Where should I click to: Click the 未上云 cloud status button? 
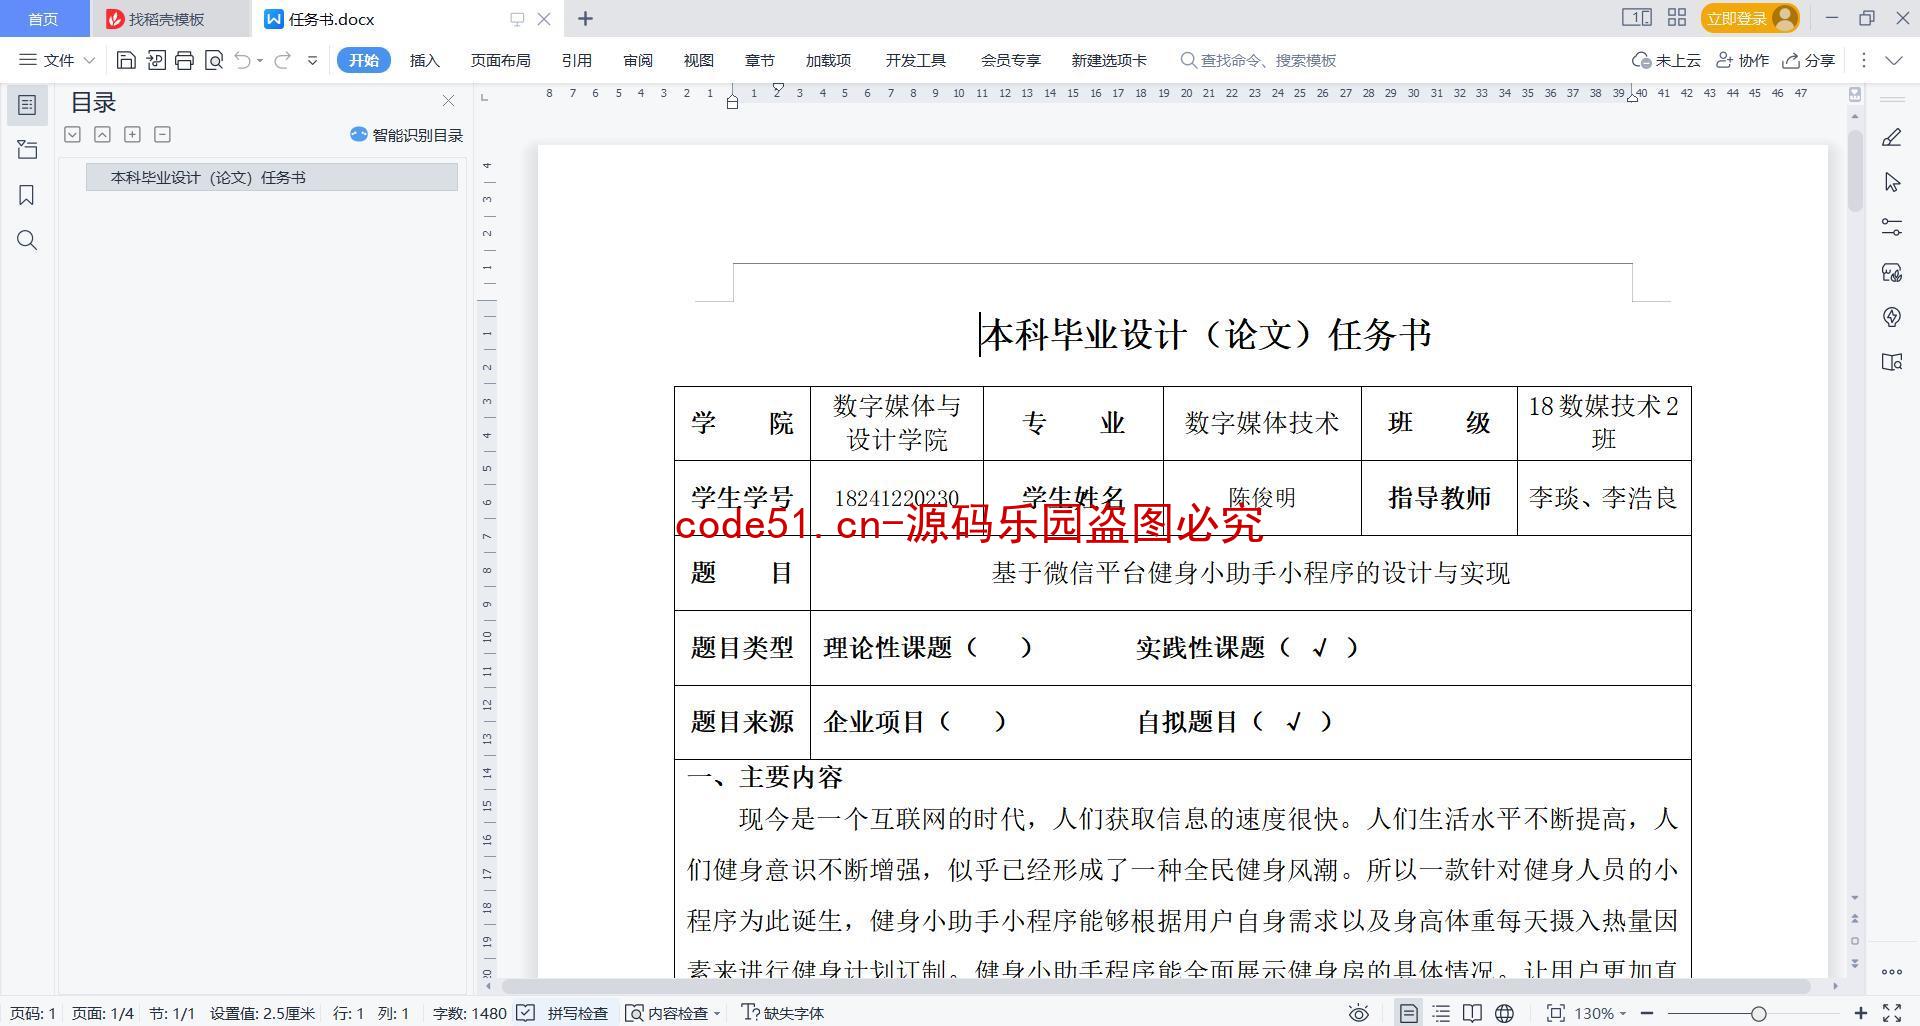point(1666,60)
